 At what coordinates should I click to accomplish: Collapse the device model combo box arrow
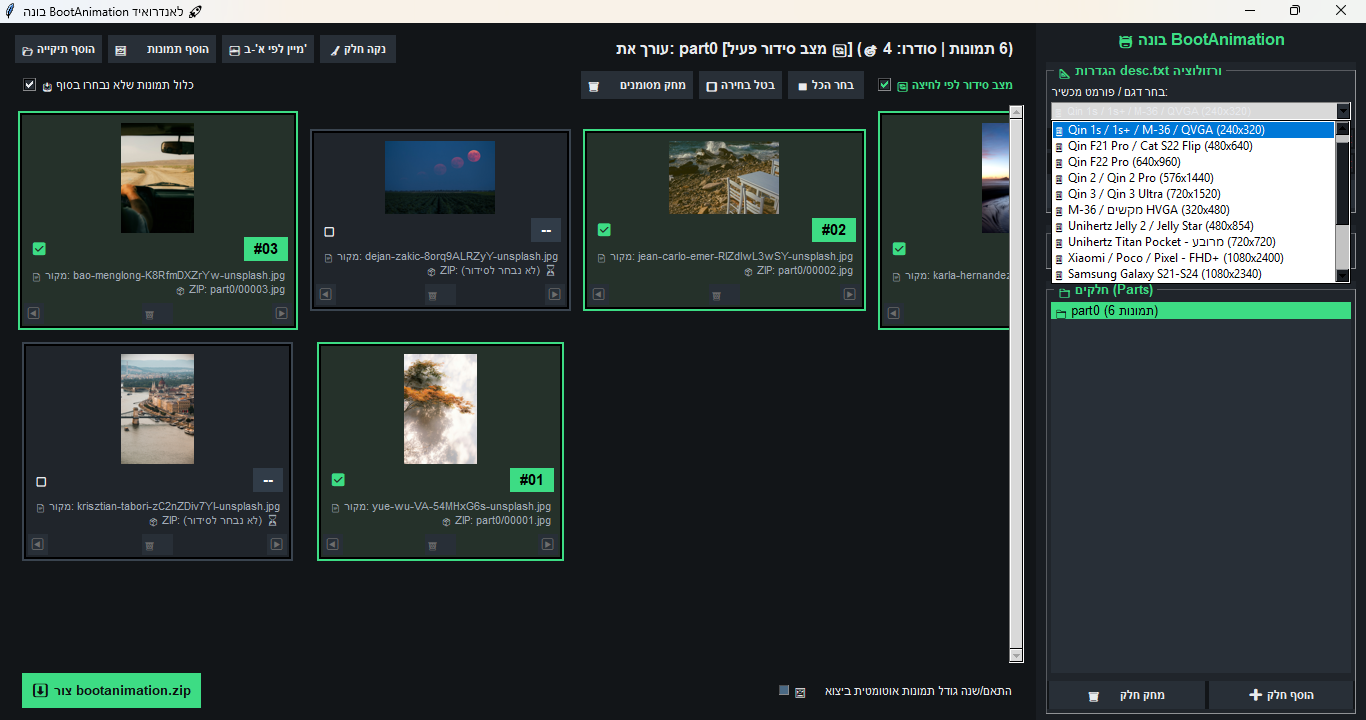pos(1343,111)
